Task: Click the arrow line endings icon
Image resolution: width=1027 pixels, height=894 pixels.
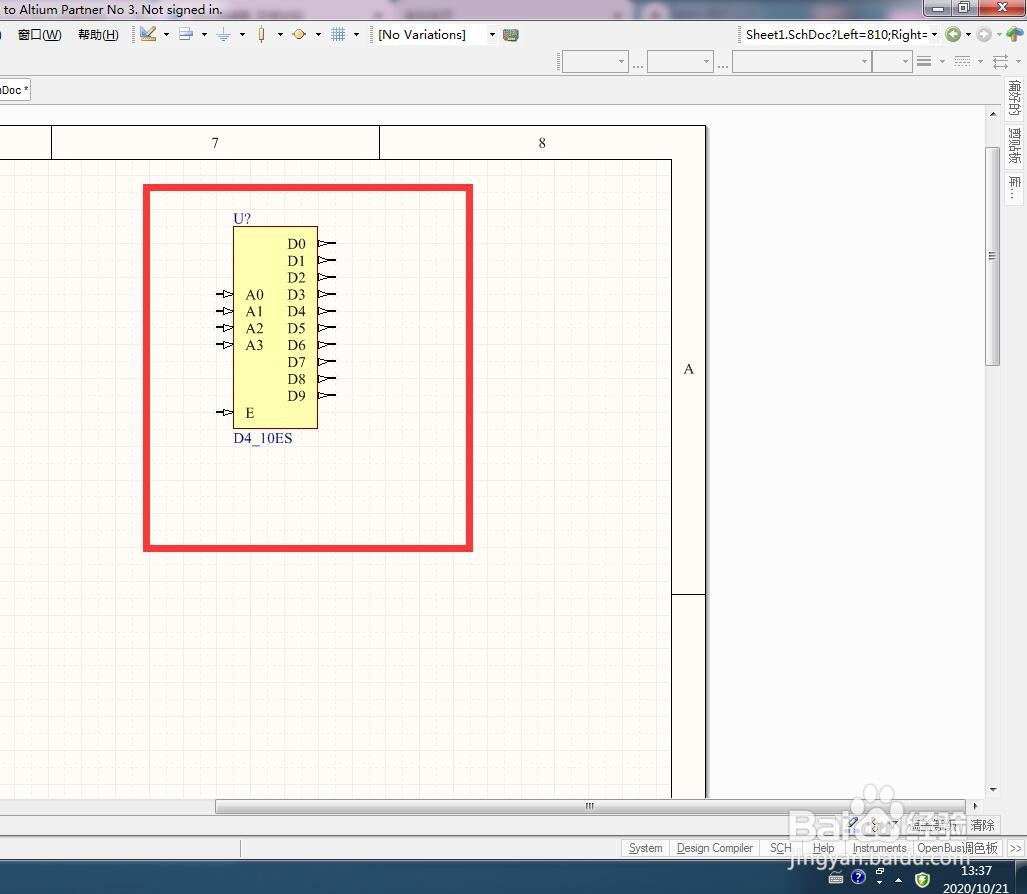Action: 1000,62
